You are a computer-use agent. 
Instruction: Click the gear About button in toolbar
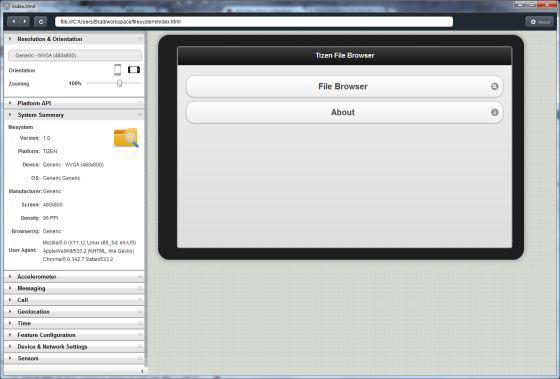[540, 22]
